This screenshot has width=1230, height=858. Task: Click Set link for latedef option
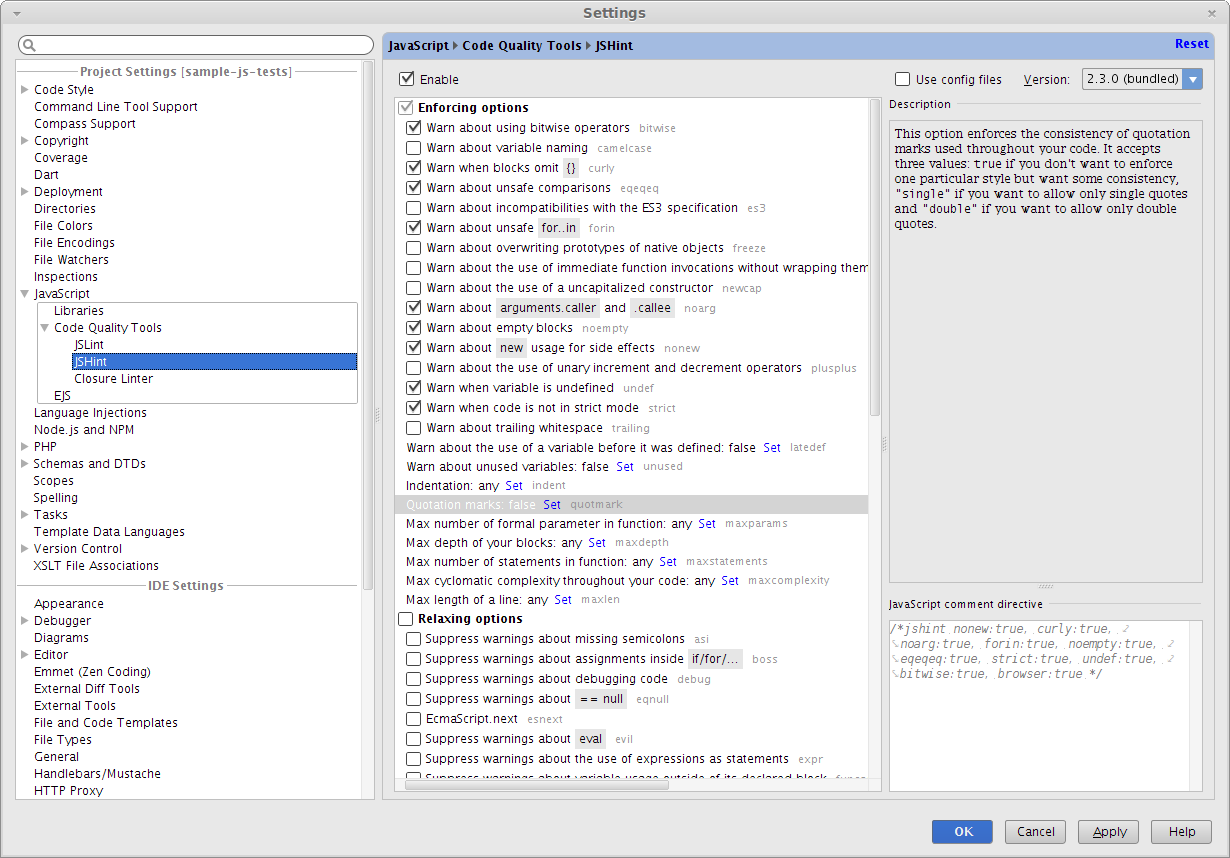pos(772,448)
